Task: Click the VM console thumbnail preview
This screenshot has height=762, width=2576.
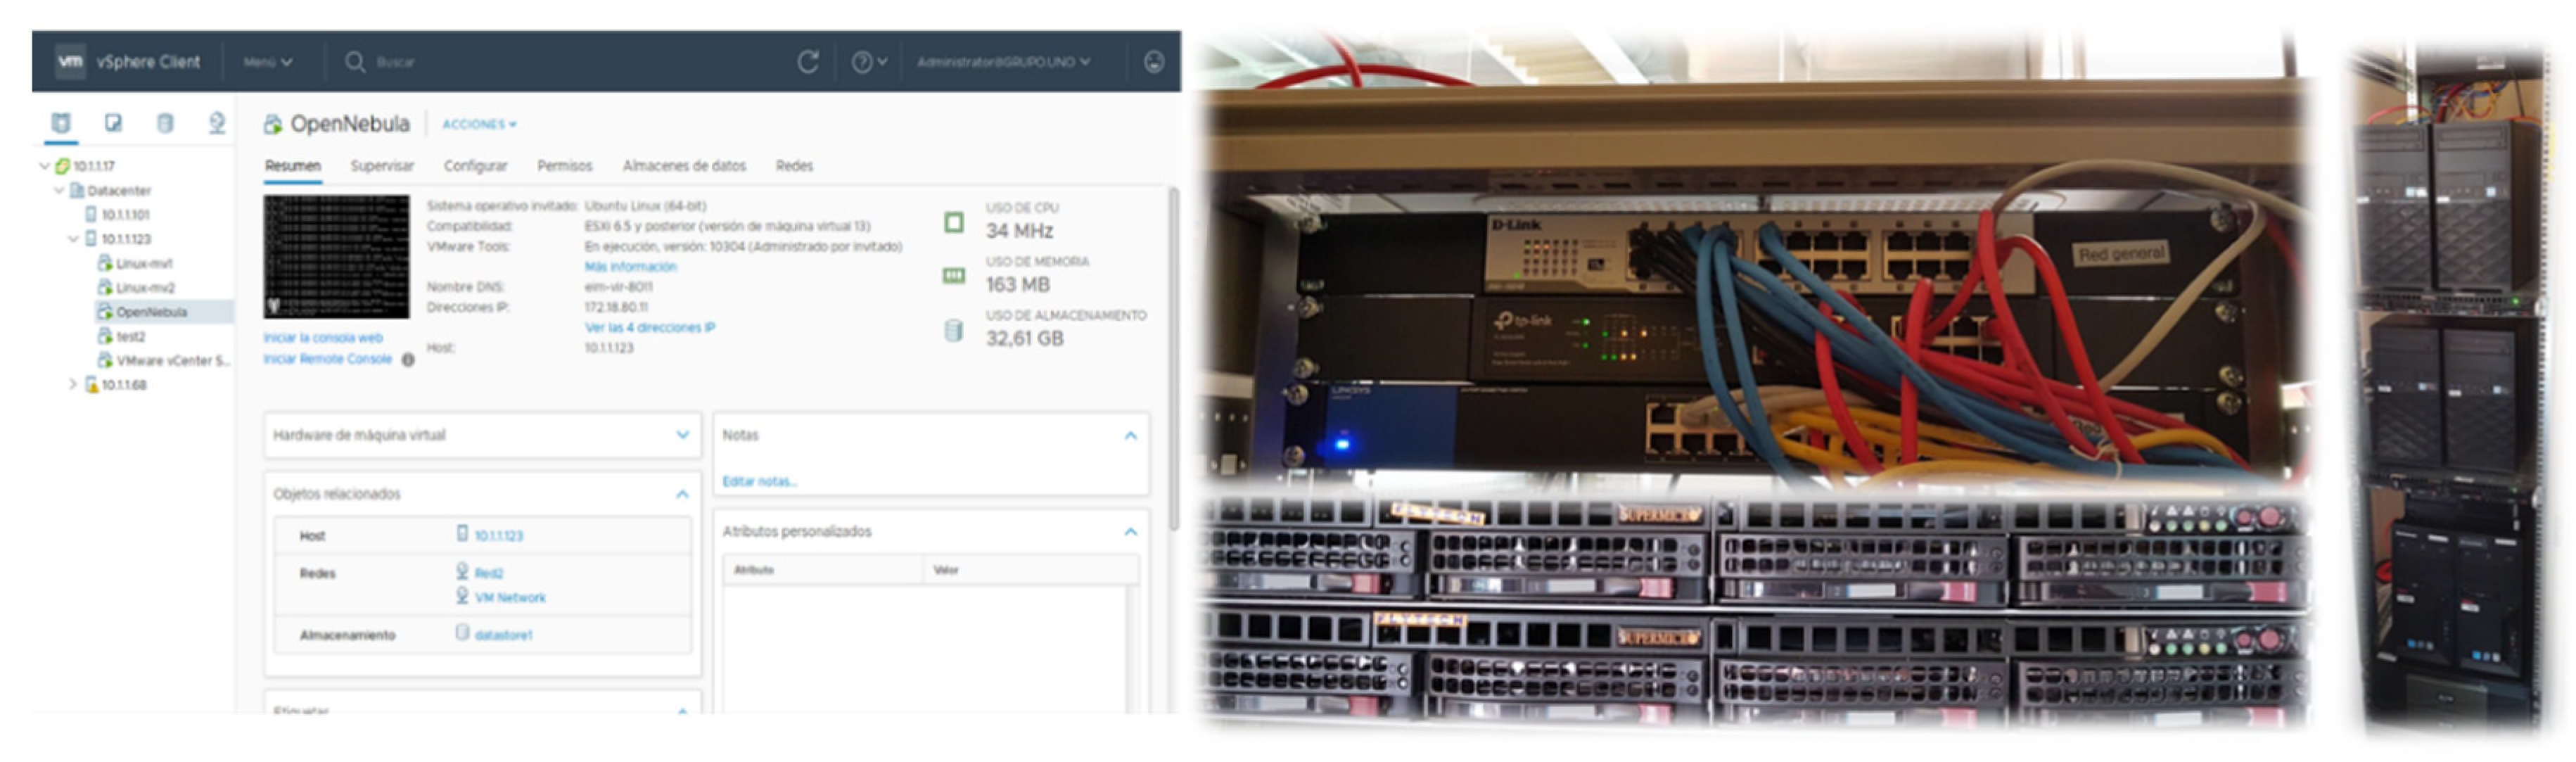Action: [336, 257]
